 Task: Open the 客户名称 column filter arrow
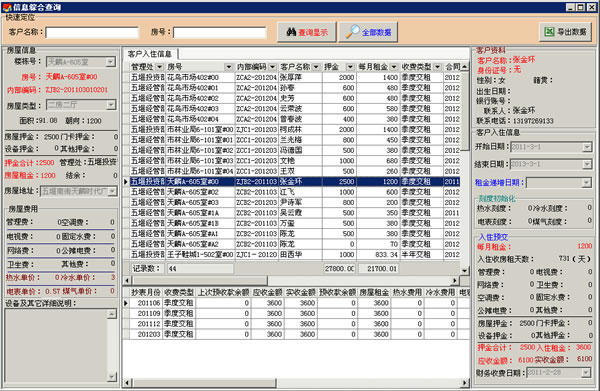click(316, 67)
